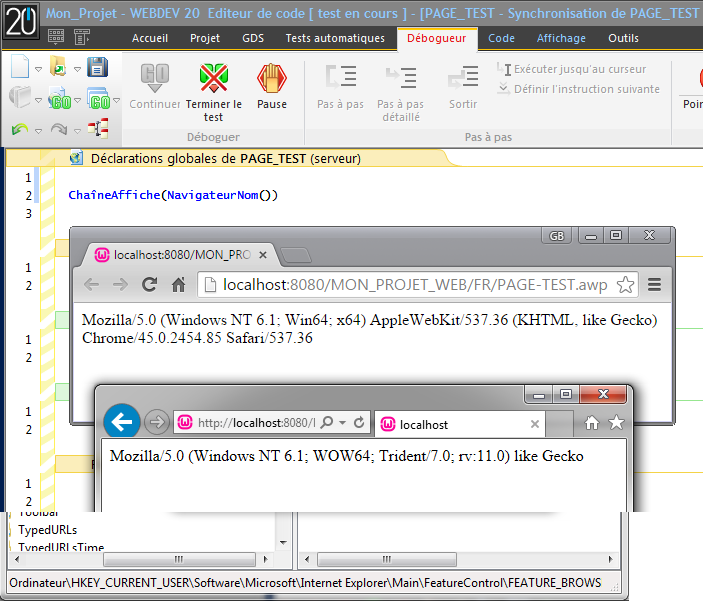Click Exécuter jusqu'au curseur
Image resolution: width=703 pixels, height=601 pixels.
572,69
